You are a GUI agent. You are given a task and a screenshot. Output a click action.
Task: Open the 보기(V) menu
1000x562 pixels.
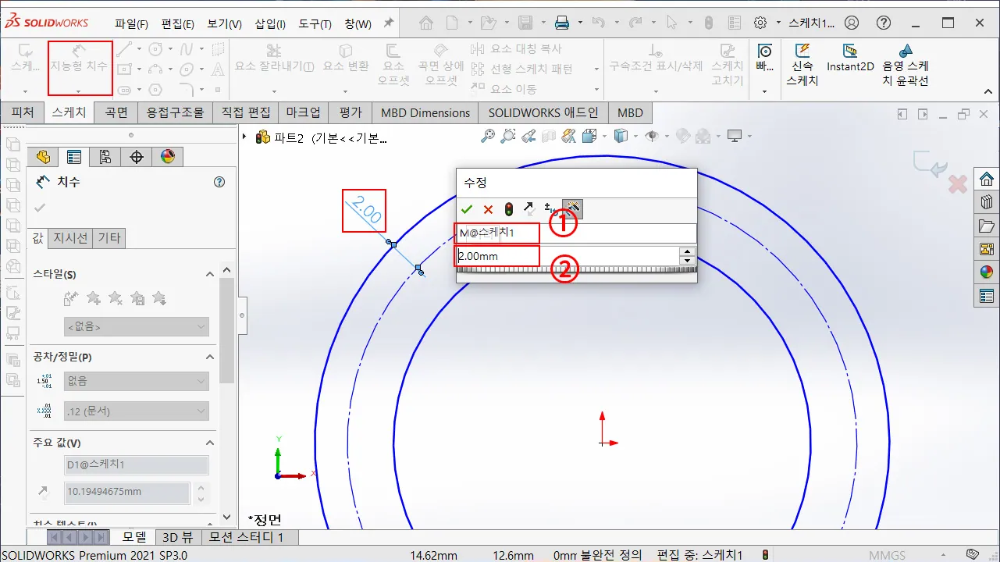point(224,24)
